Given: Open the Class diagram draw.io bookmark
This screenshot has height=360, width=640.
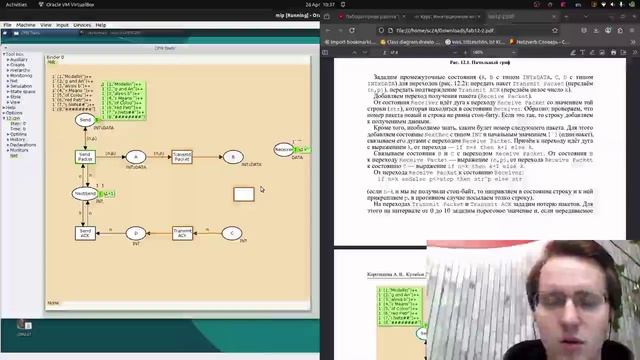Looking at the screenshot, I should click(x=410, y=42).
